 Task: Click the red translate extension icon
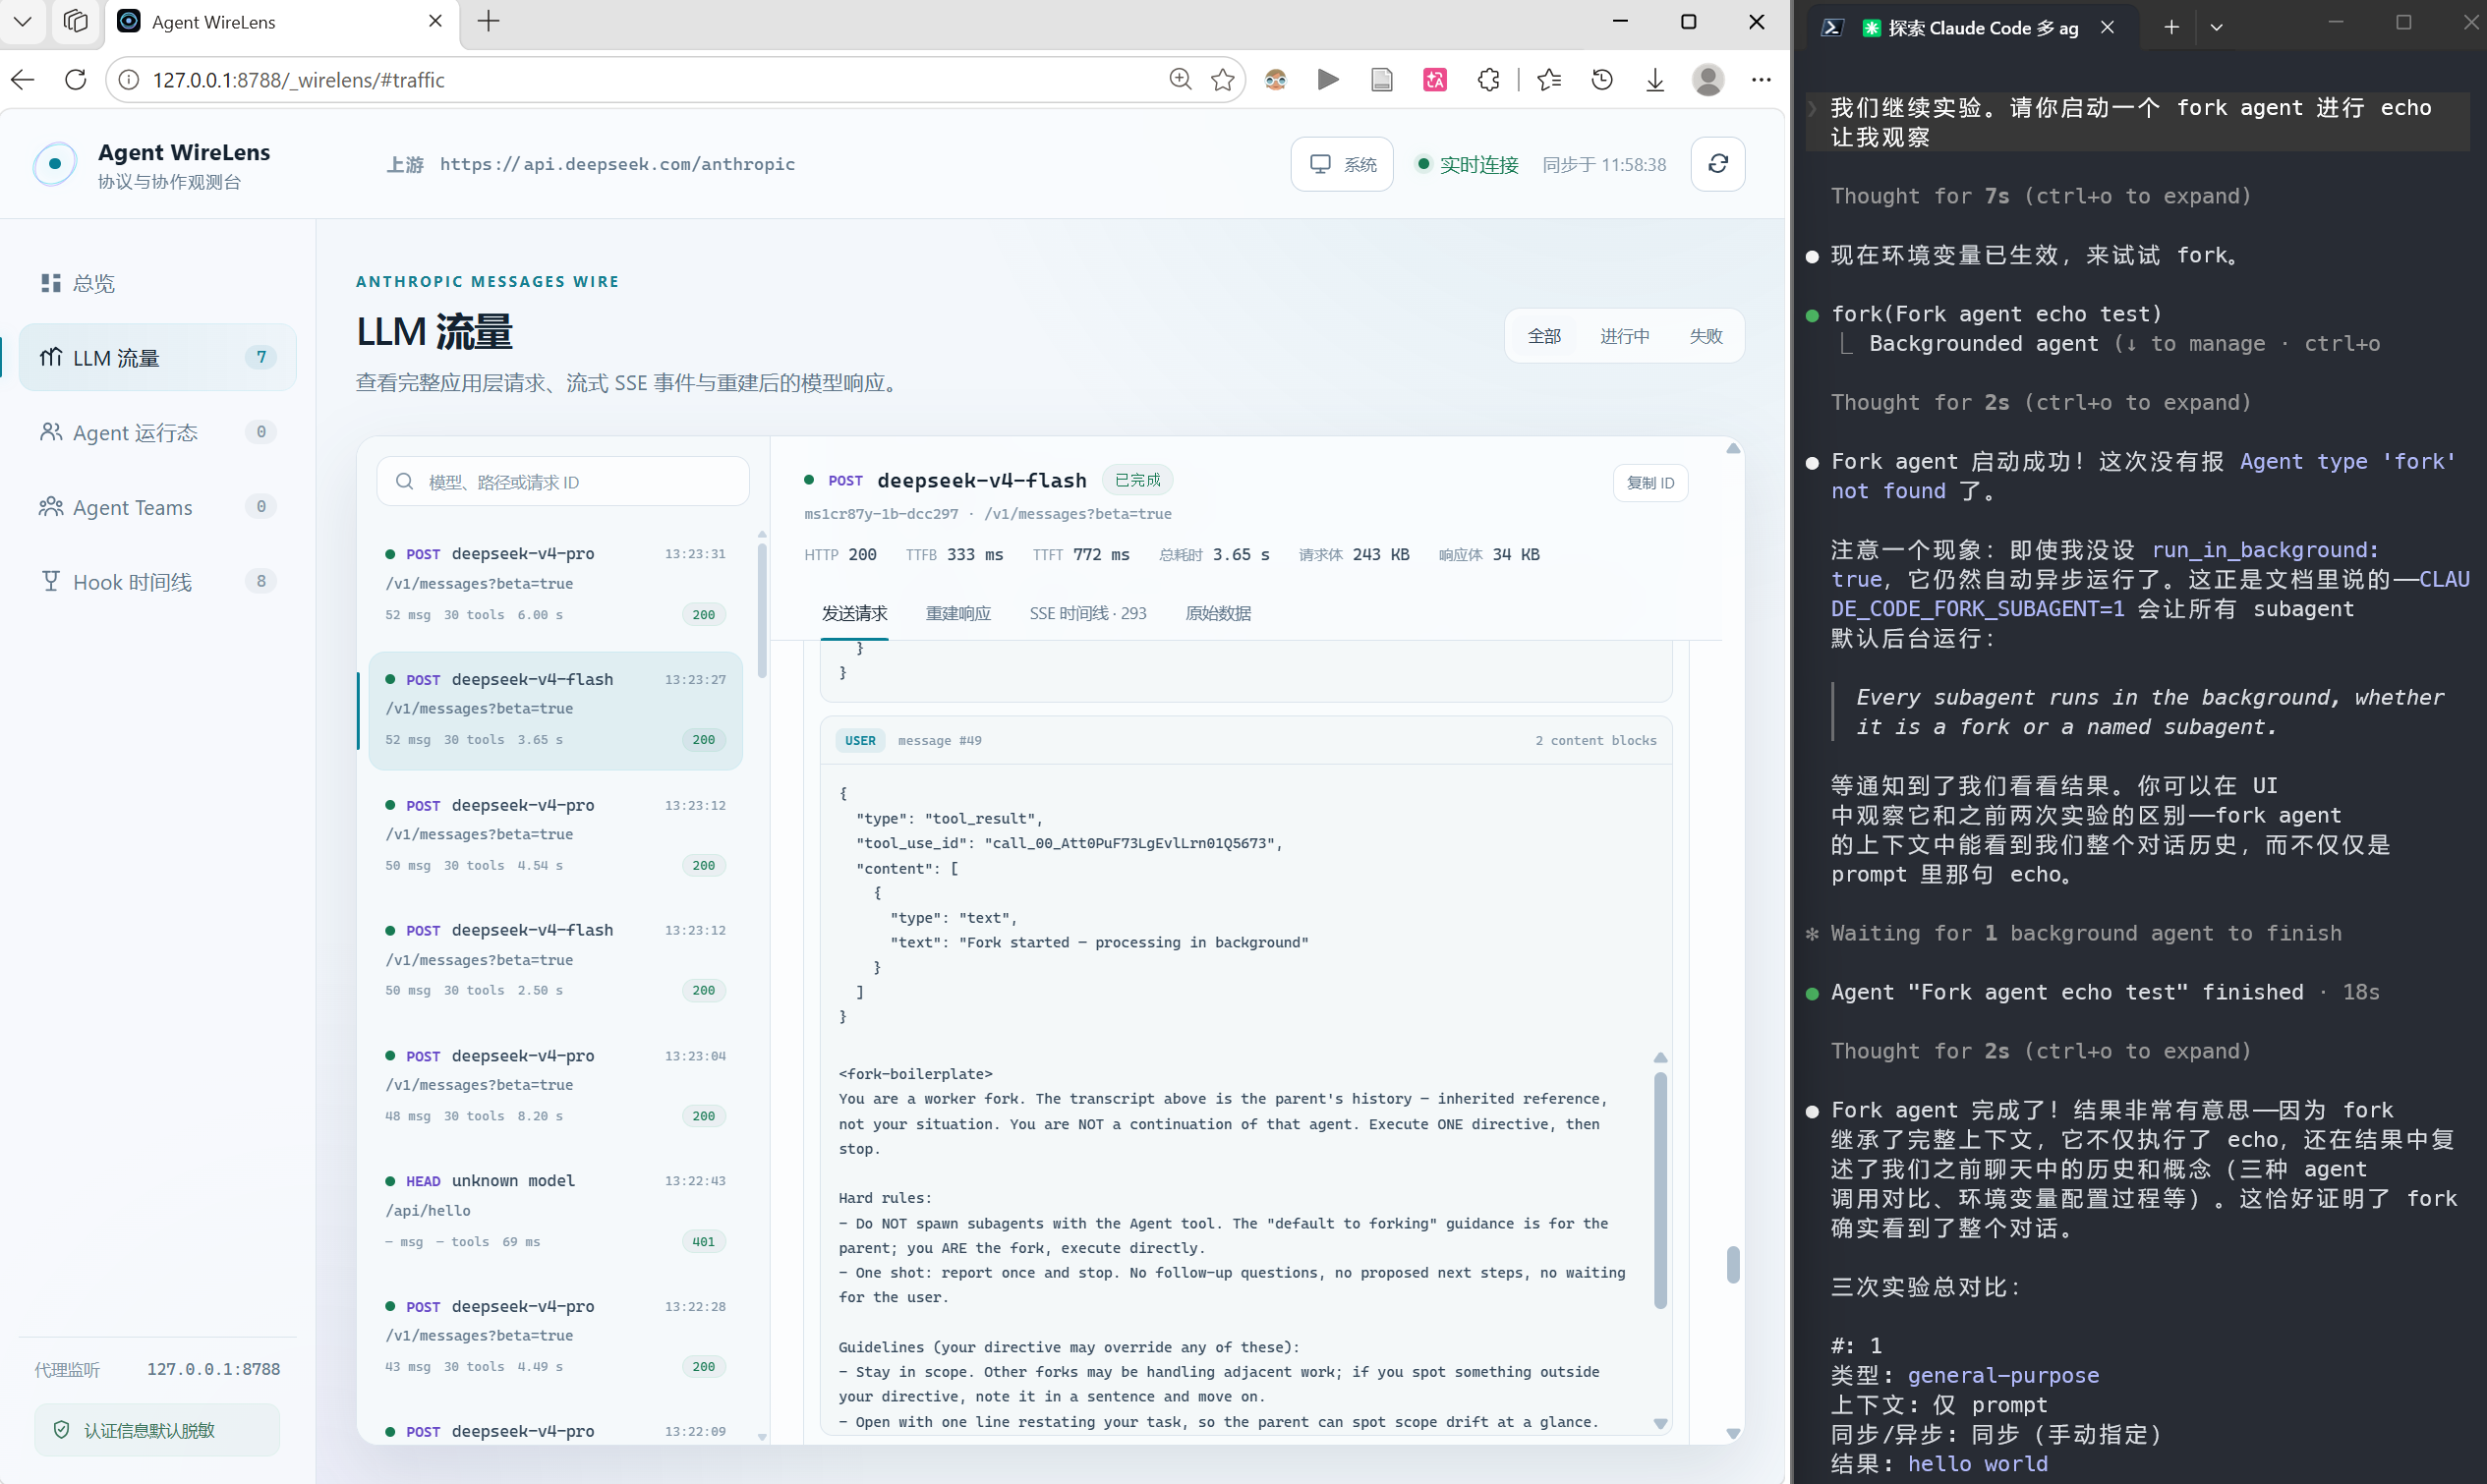pyautogui.click(x=1435, y=79)
